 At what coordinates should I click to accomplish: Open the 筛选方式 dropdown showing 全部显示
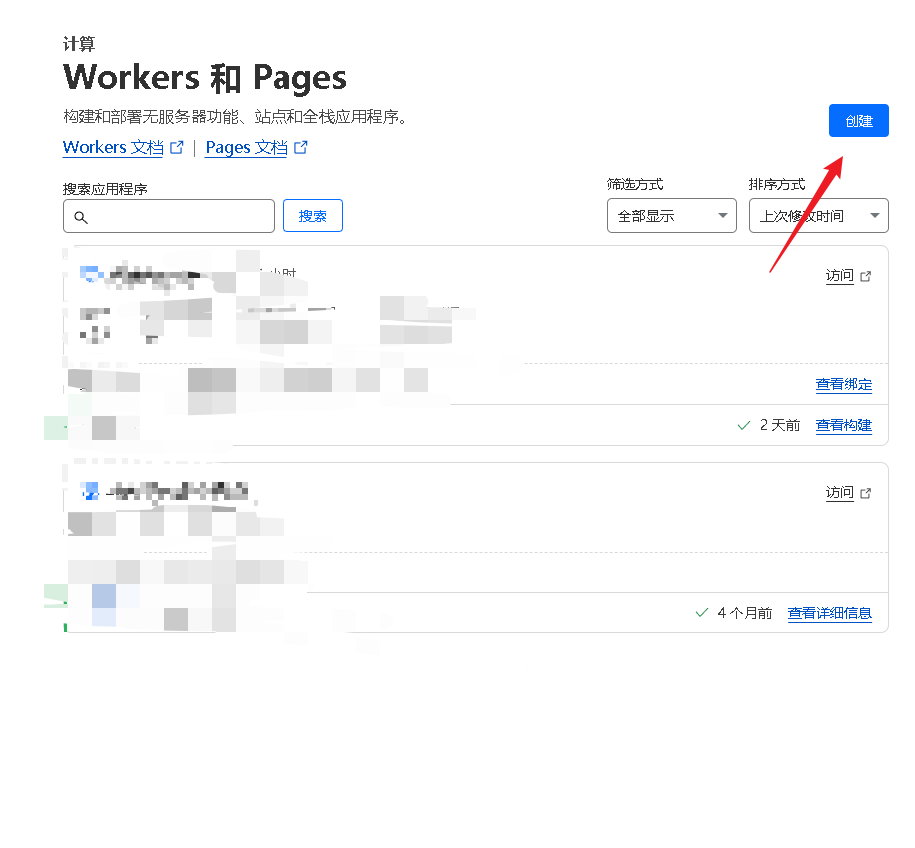671,216
